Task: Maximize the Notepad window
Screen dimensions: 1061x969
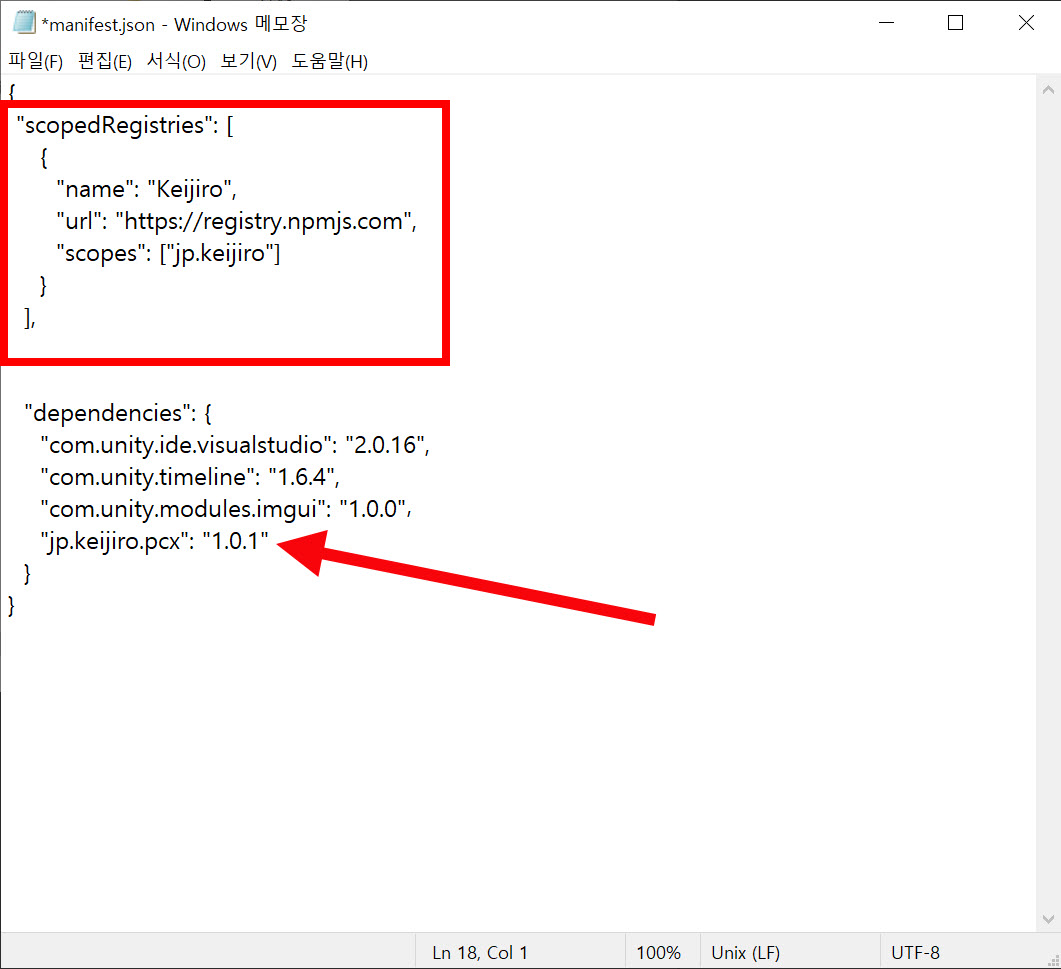Action: click(x=955, y=23)
